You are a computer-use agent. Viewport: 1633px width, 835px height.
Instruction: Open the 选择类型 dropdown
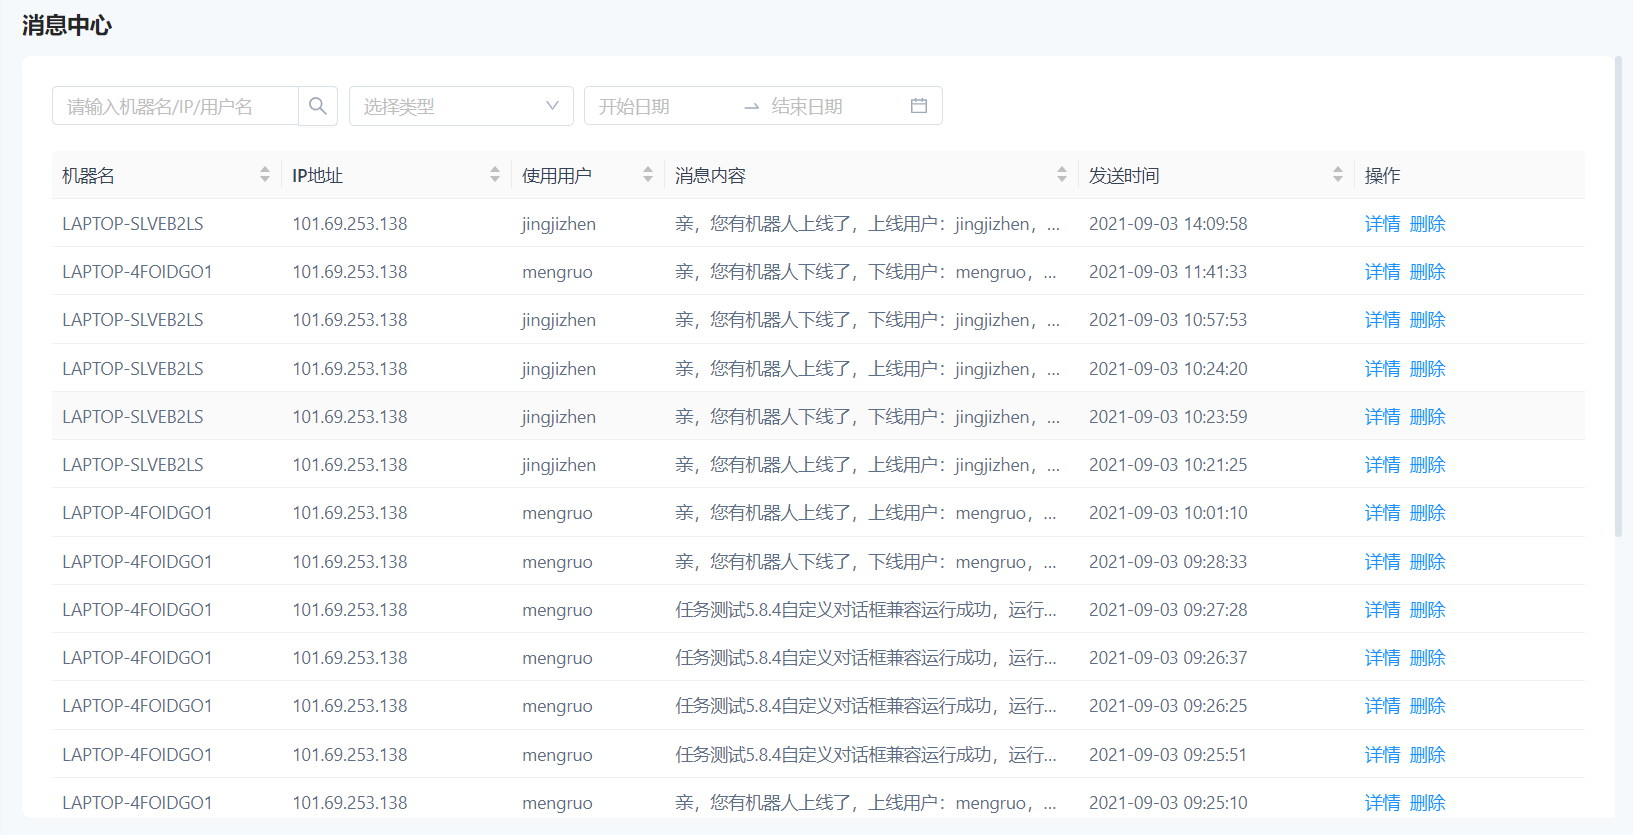[x=450, y=106]
